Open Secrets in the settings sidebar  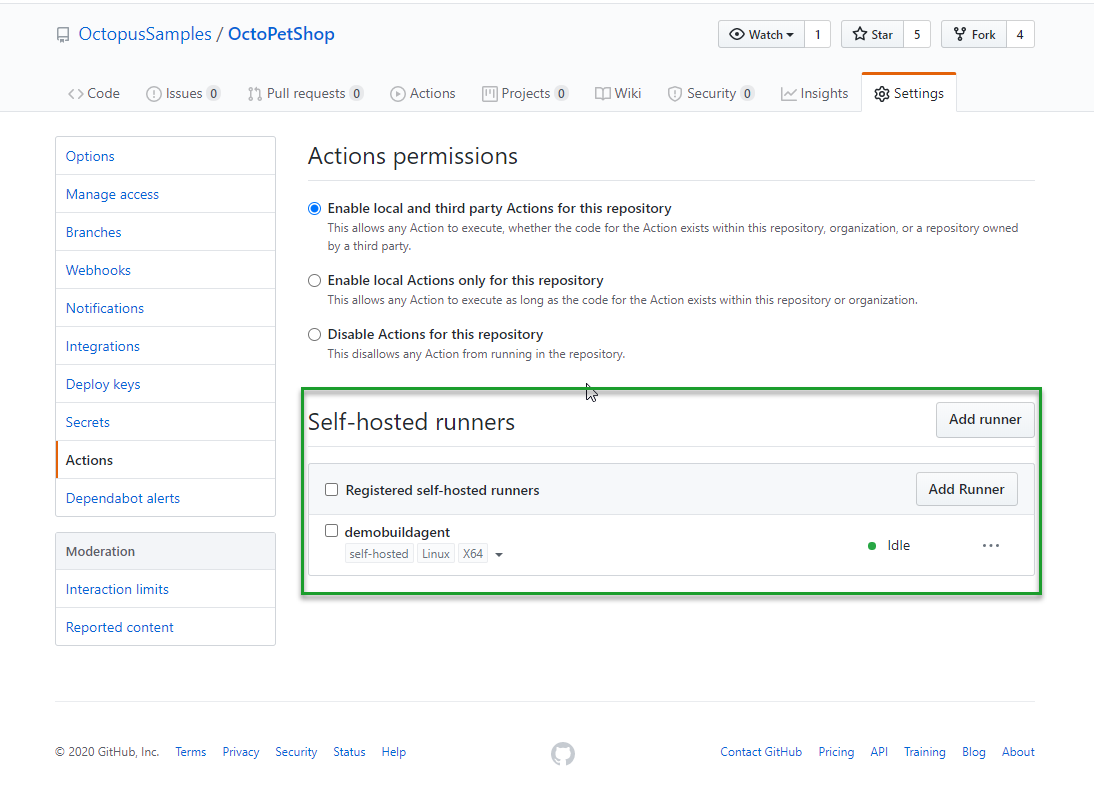(x=88, y=422)
